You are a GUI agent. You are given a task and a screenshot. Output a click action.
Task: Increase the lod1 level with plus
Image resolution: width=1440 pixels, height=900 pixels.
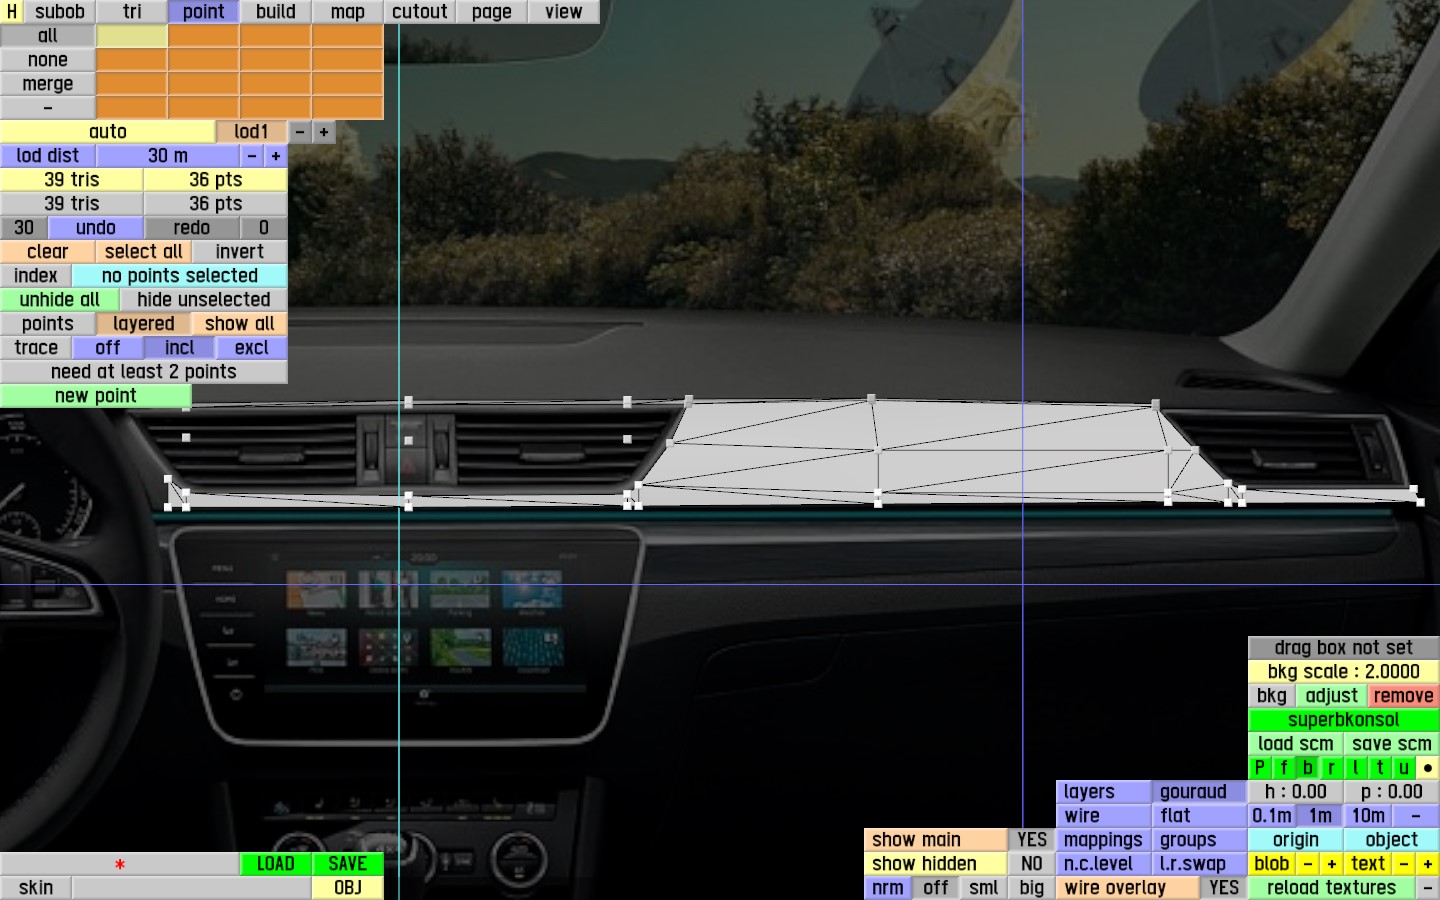click(324, 132)
